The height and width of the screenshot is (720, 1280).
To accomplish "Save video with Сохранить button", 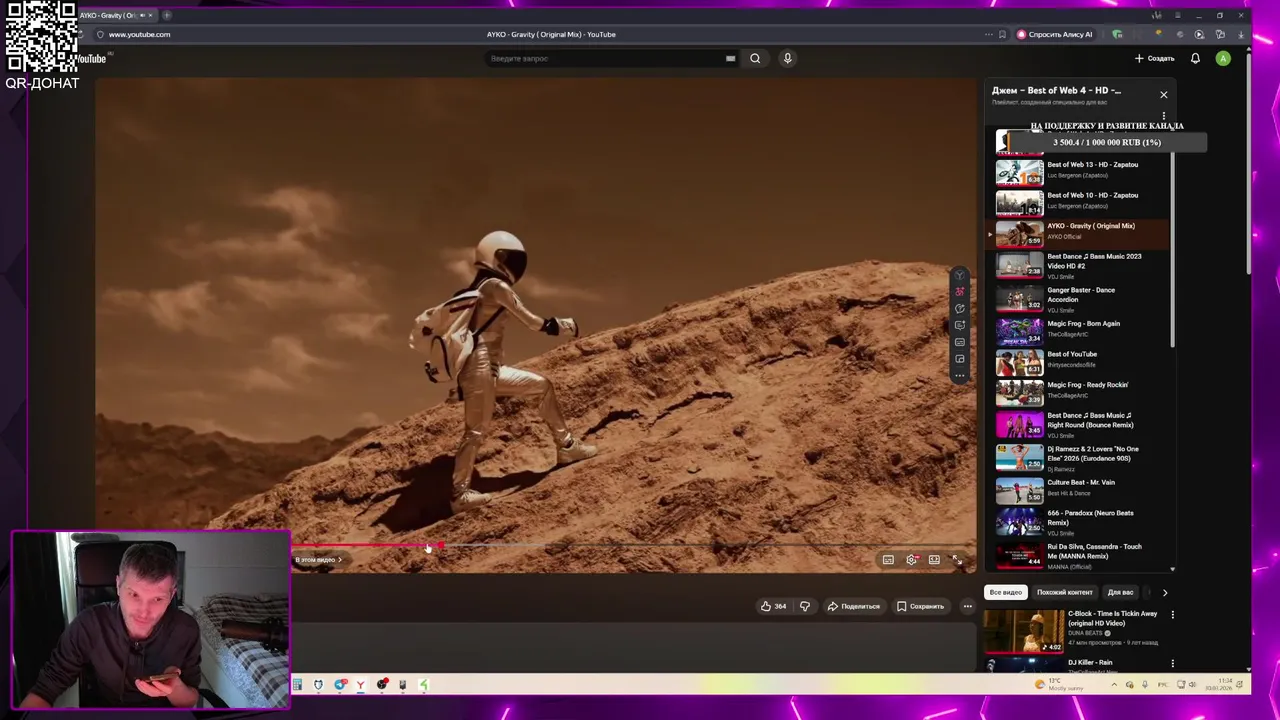I will (x=920, y=606).
